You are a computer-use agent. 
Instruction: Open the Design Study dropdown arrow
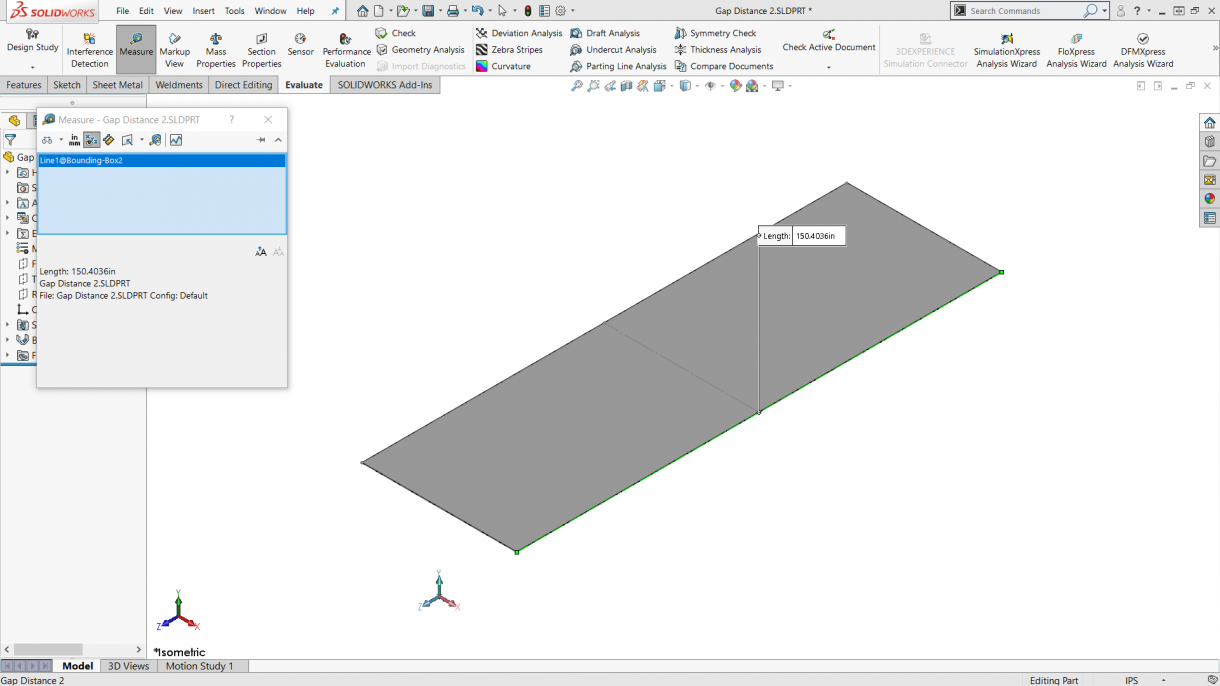click(x=32, y=67)
